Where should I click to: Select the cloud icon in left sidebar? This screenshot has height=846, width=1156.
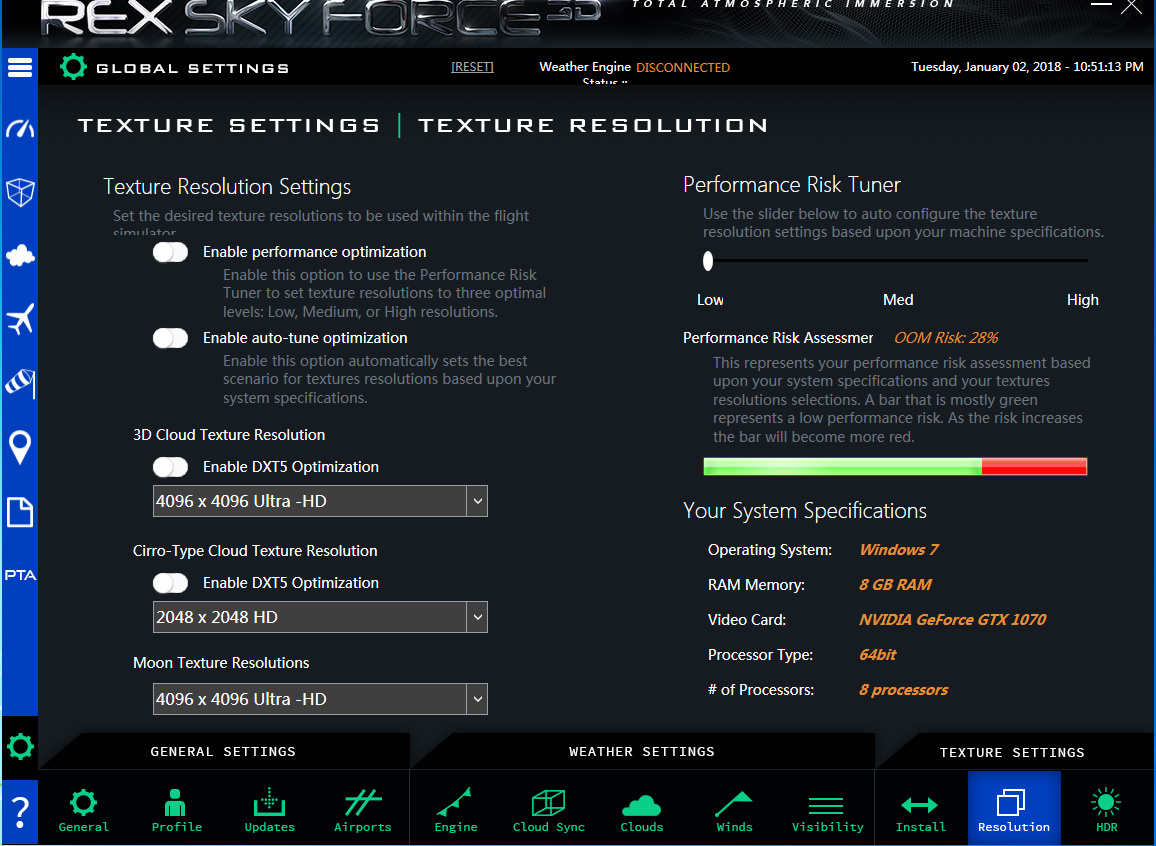click(20, 256)
